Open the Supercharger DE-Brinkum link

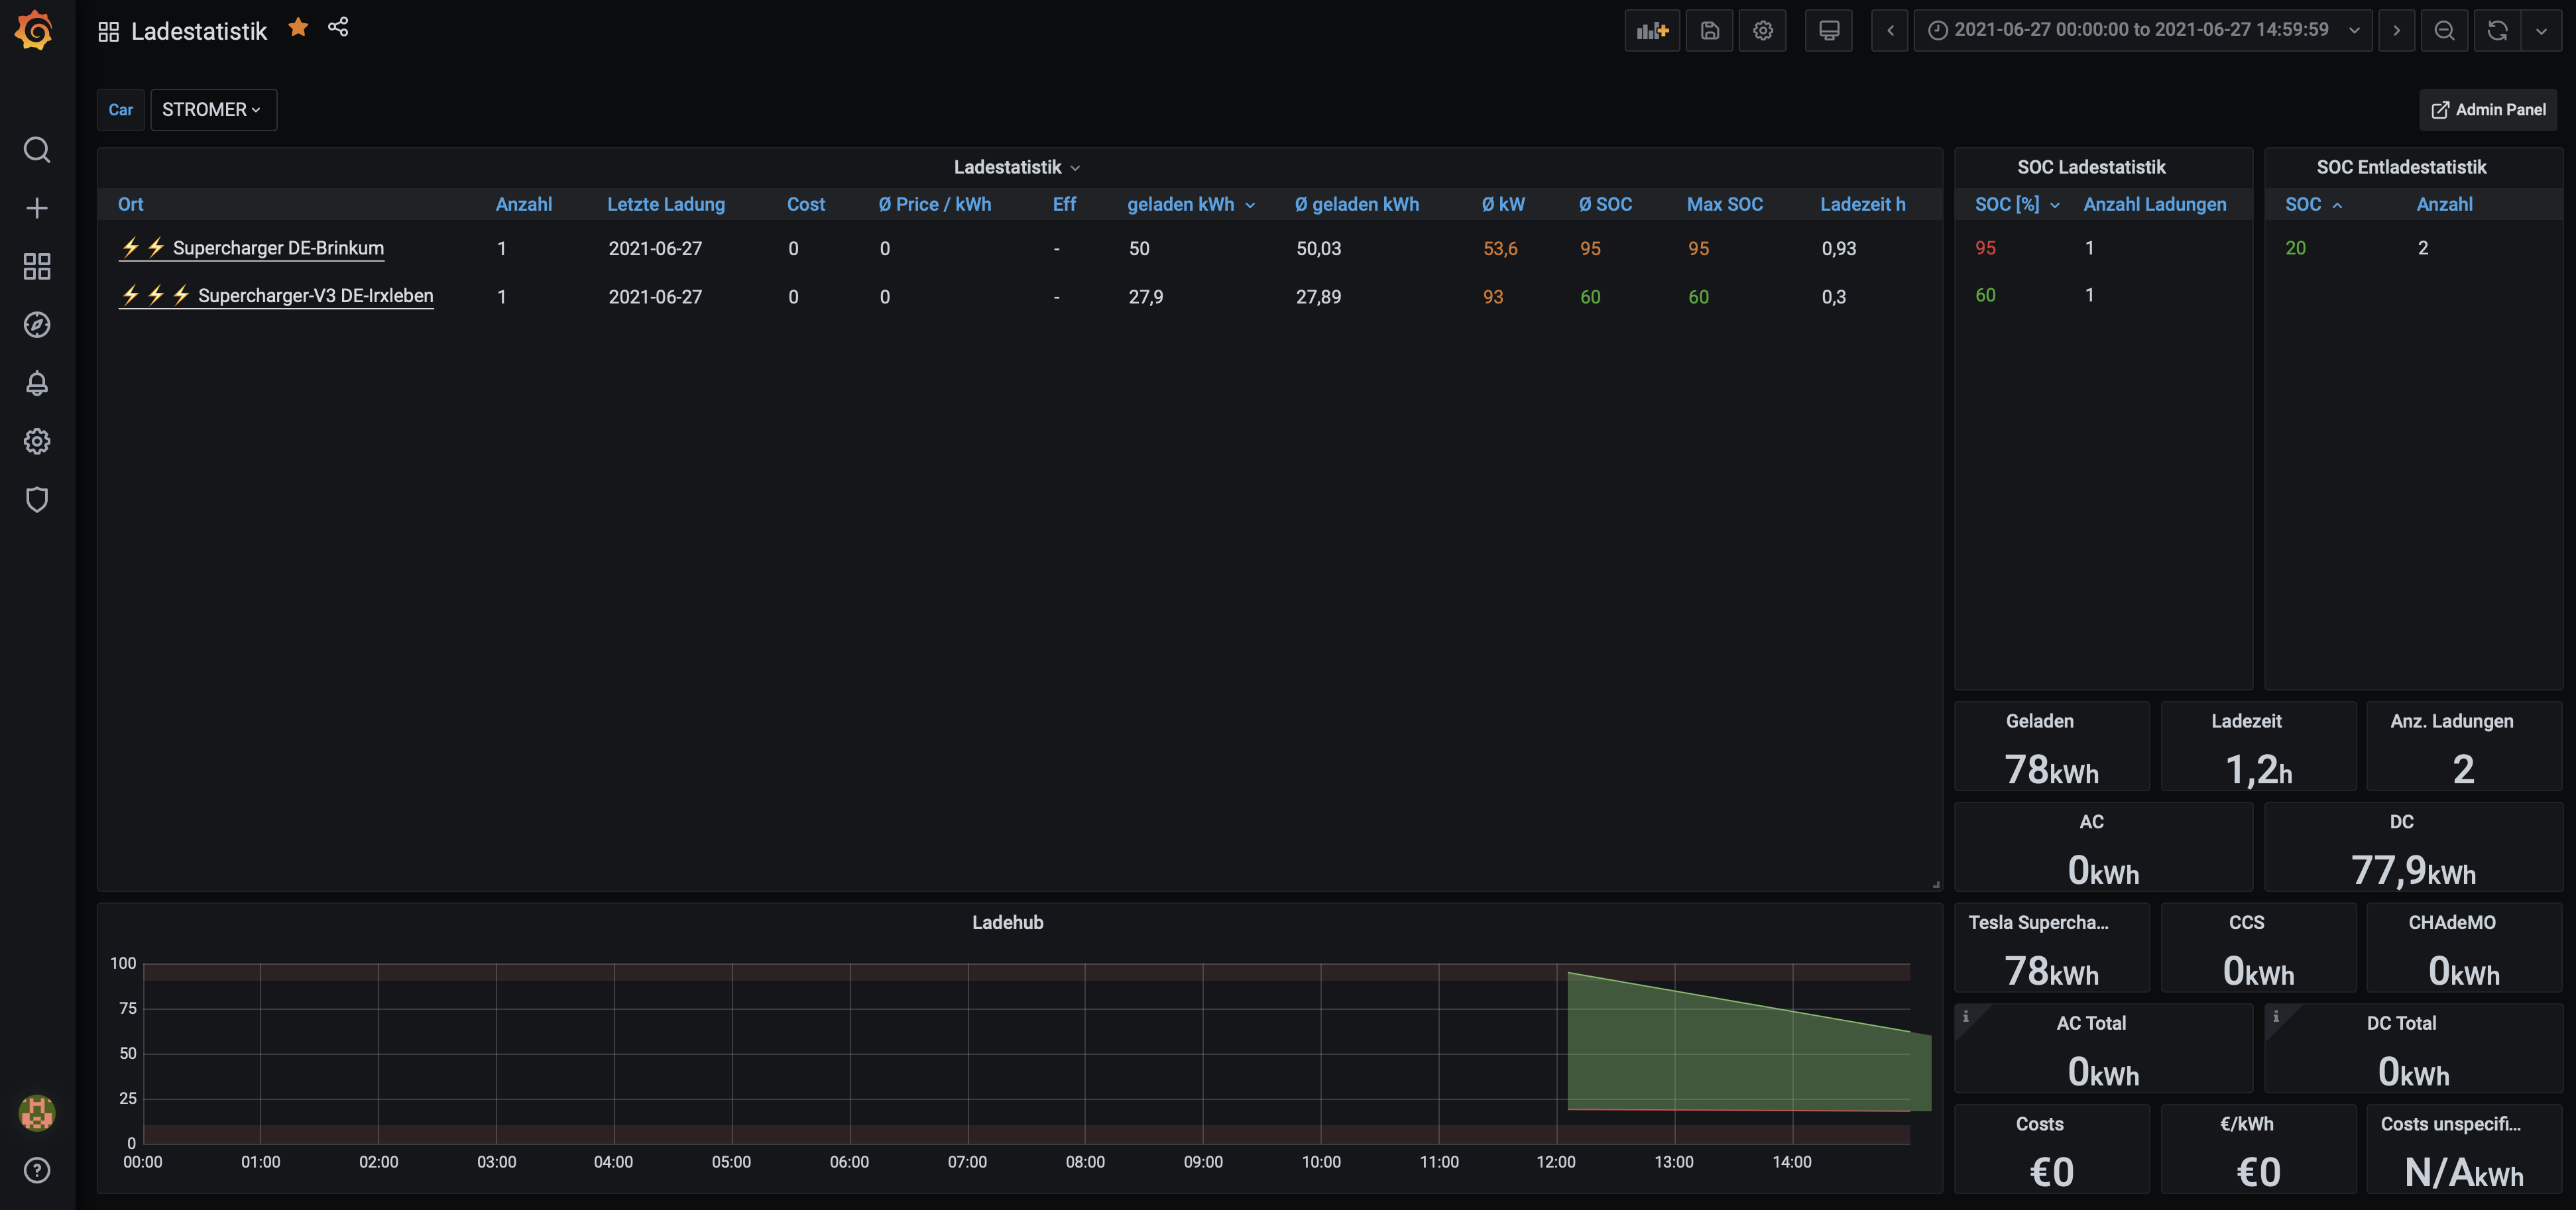coord(278,248)
